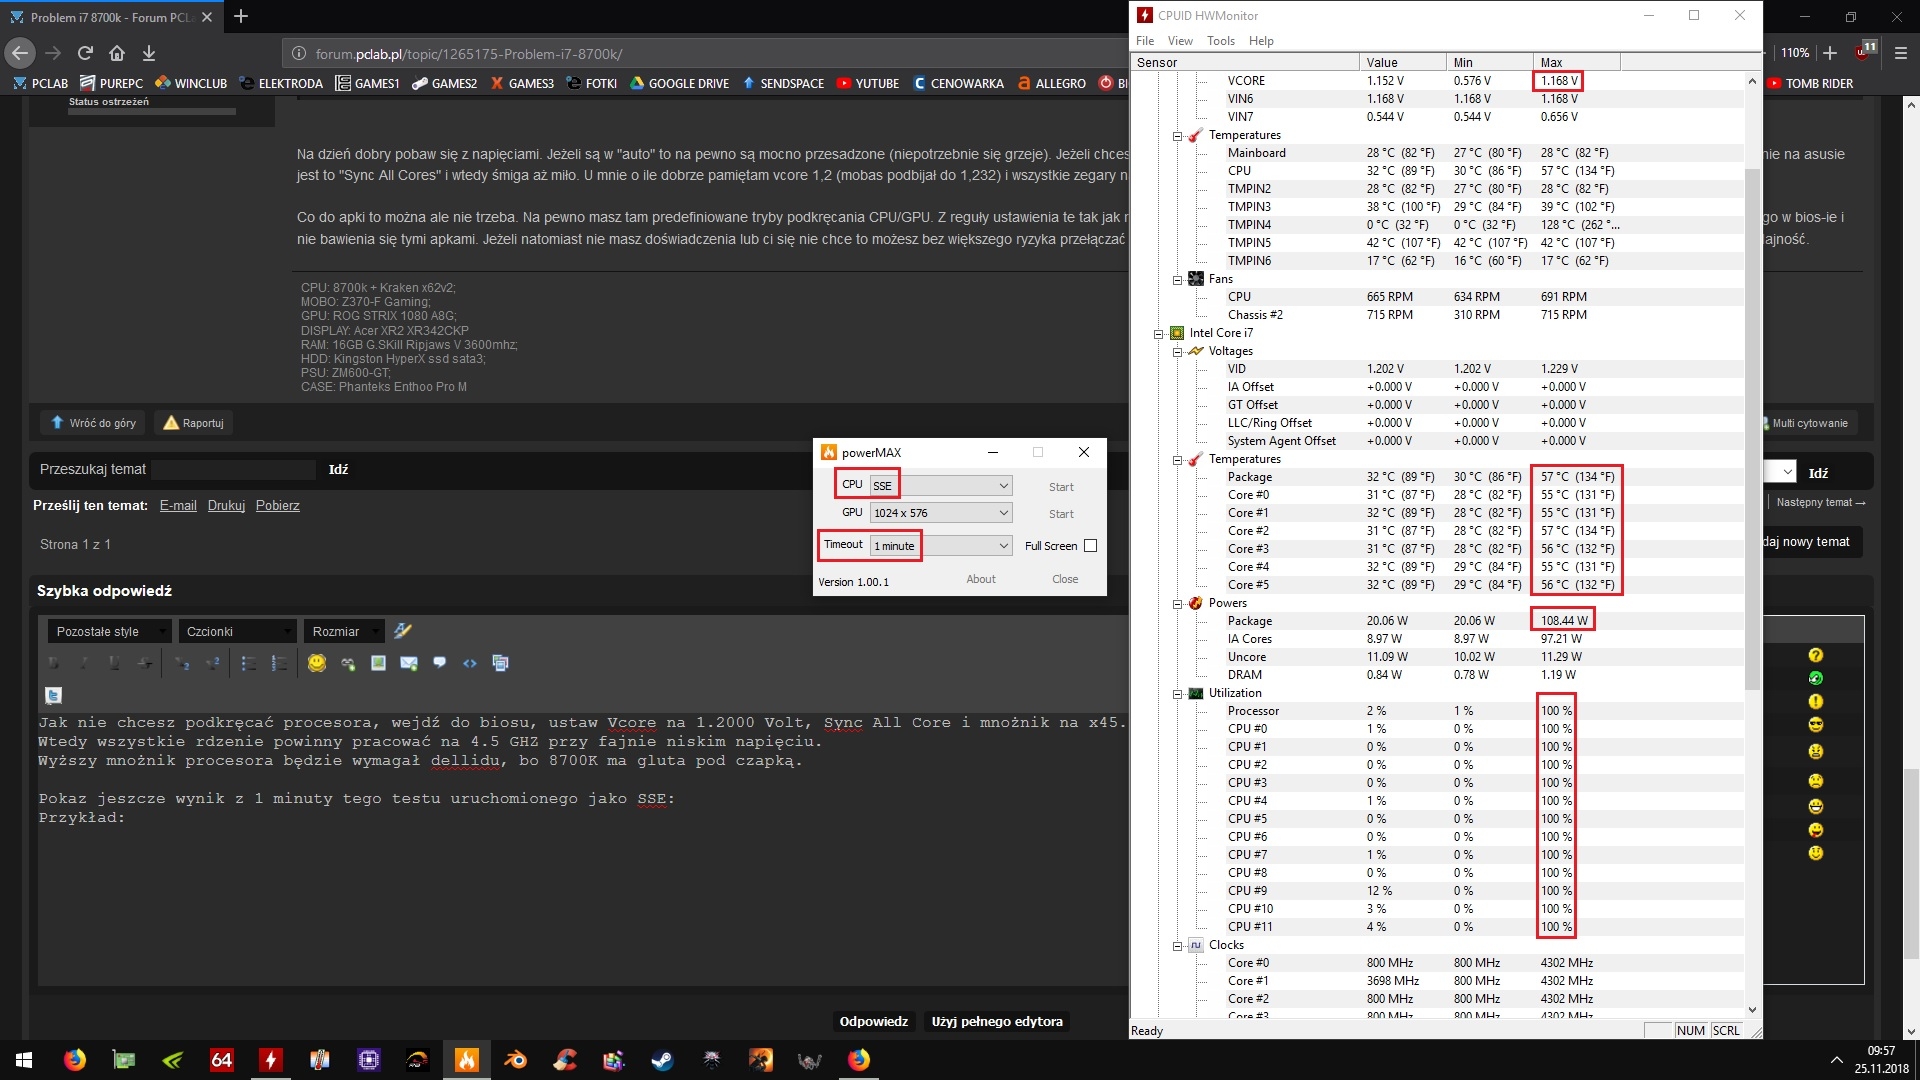Click the Twitter embed icon
The height and width of the screenshot is (1080, 1920).
[54, 695]
